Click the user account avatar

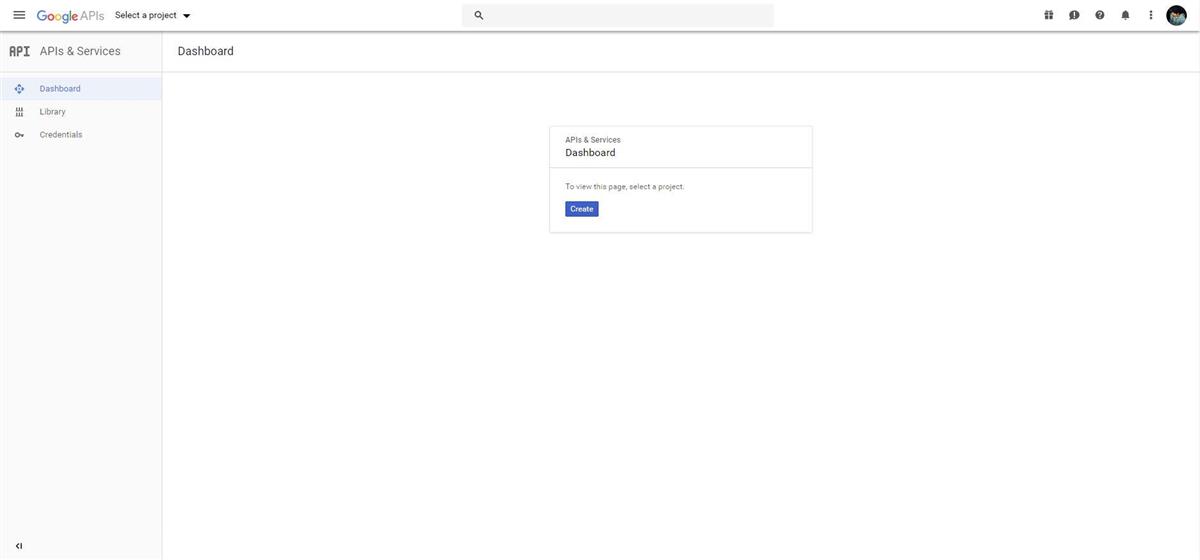(1177, 15)
